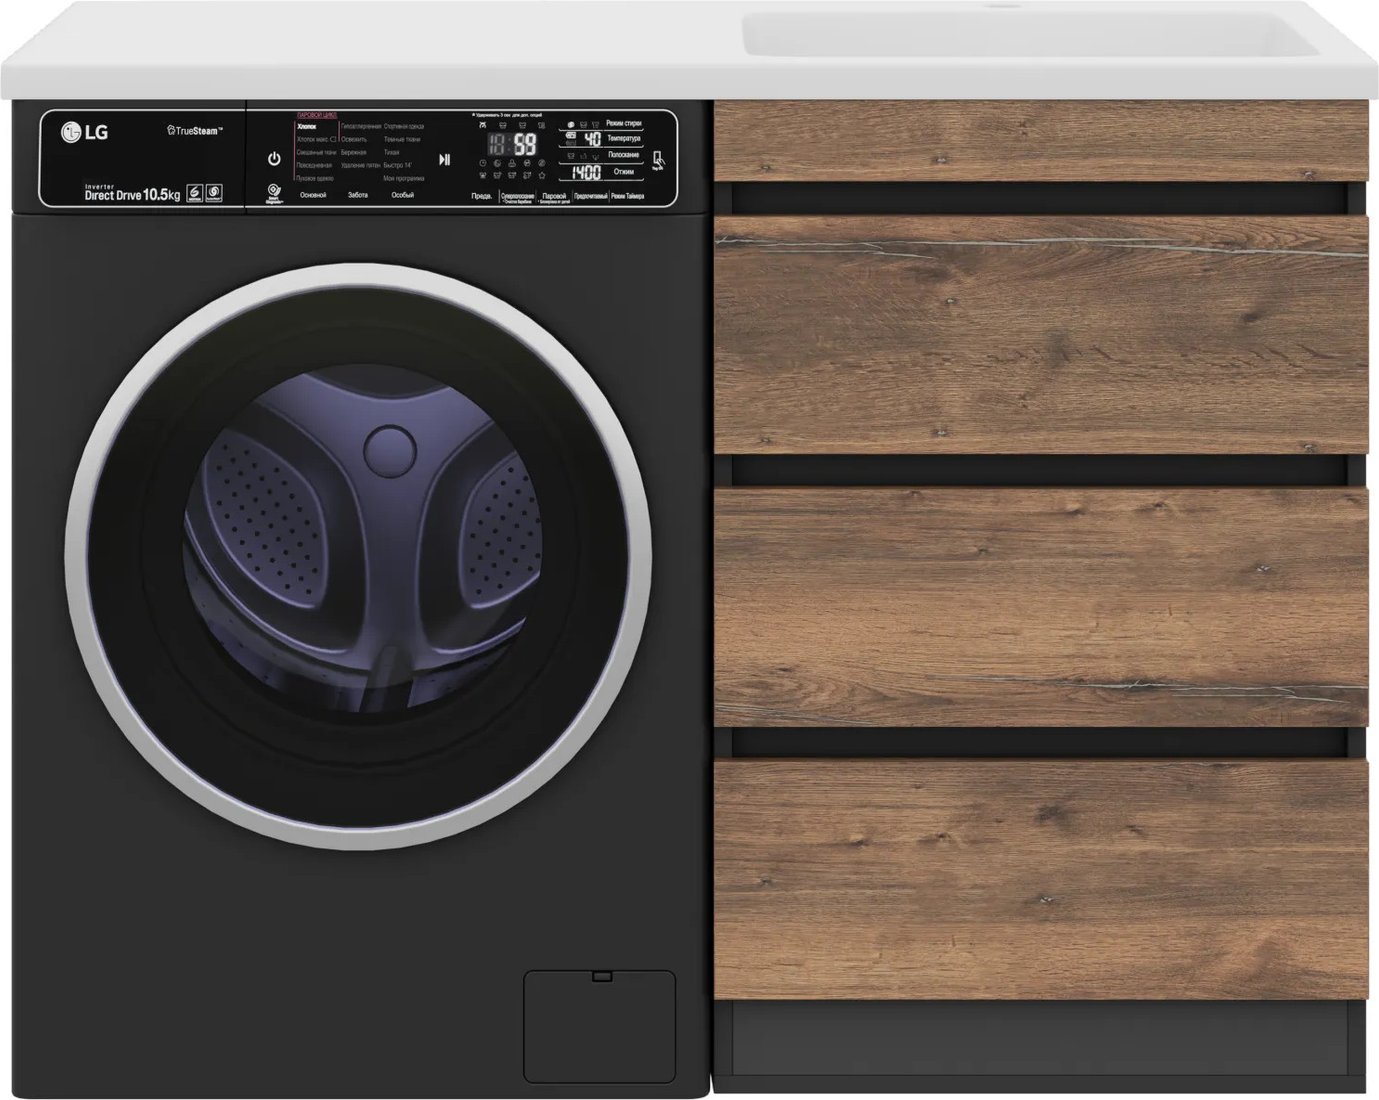Select the Хлопок wash program
The height and width of the screenshot is (1100, 1379).
[x=306, y=127]
